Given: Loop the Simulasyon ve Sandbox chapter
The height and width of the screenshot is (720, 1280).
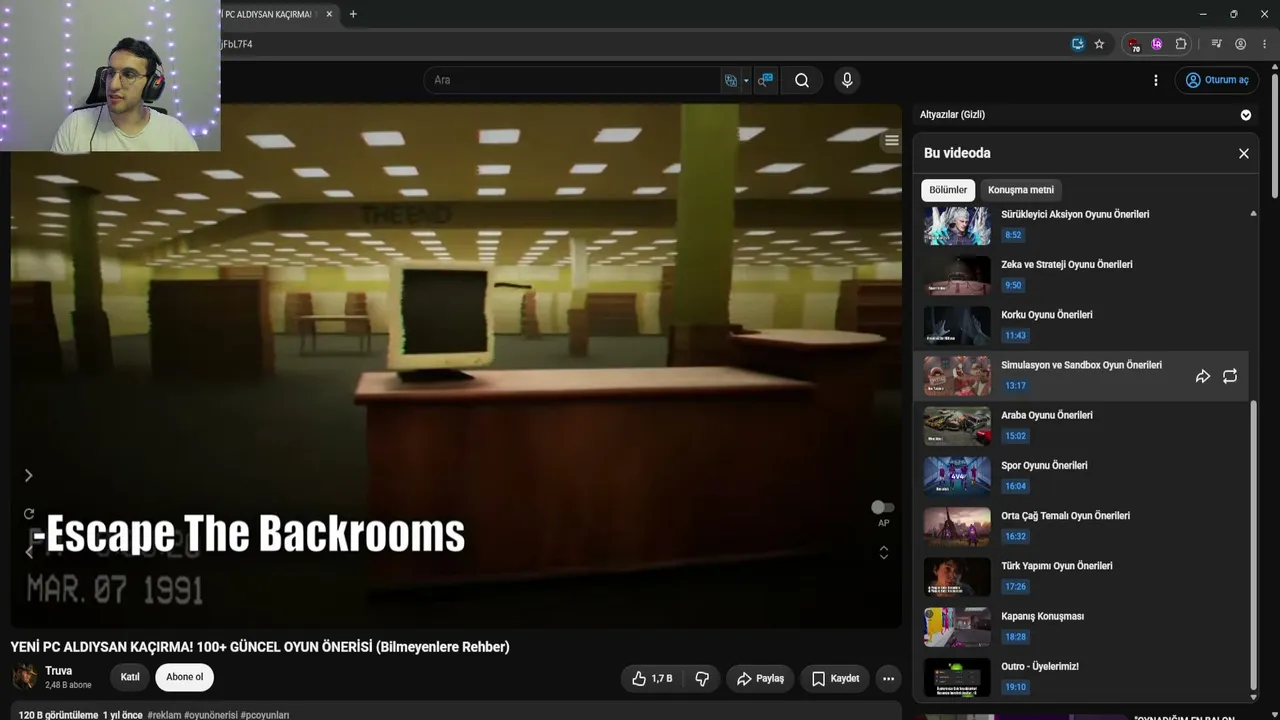Looking at the screenshot, I should (1230, 376).
